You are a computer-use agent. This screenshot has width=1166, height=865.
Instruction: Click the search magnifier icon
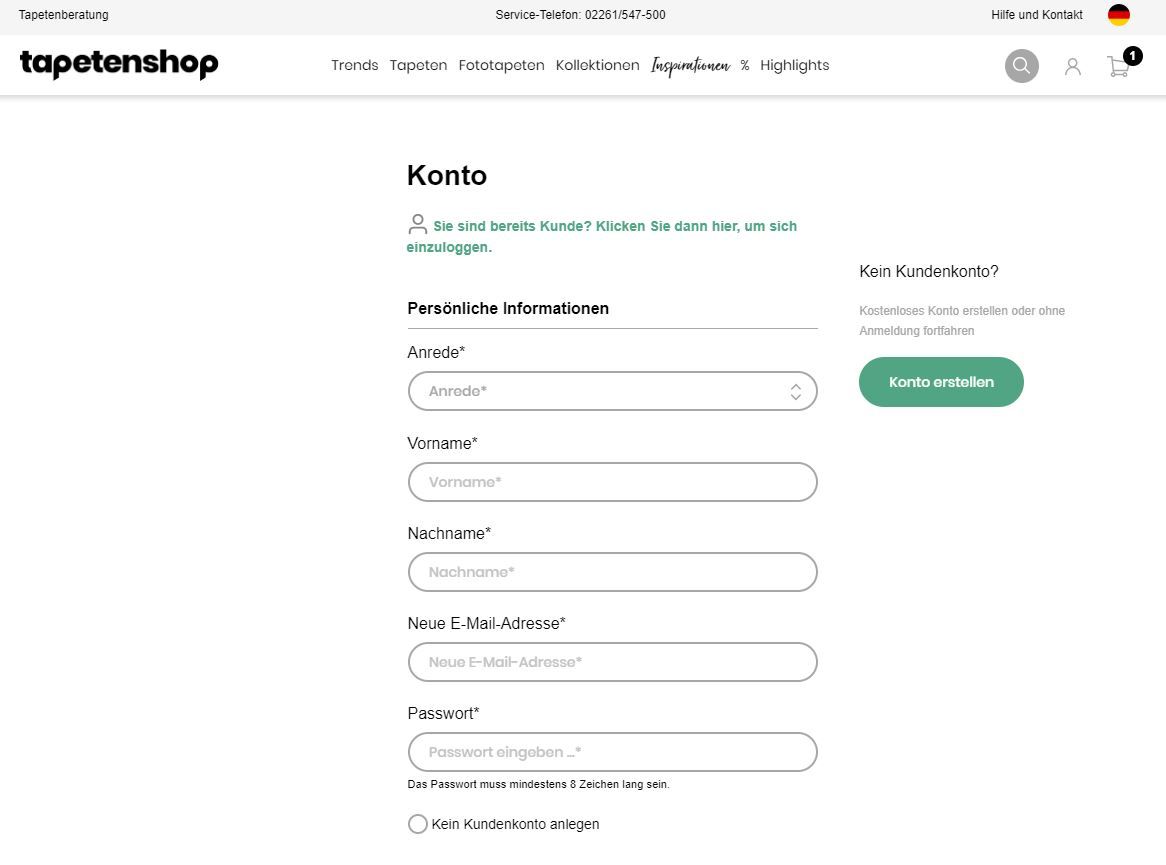pos(1021,66)
